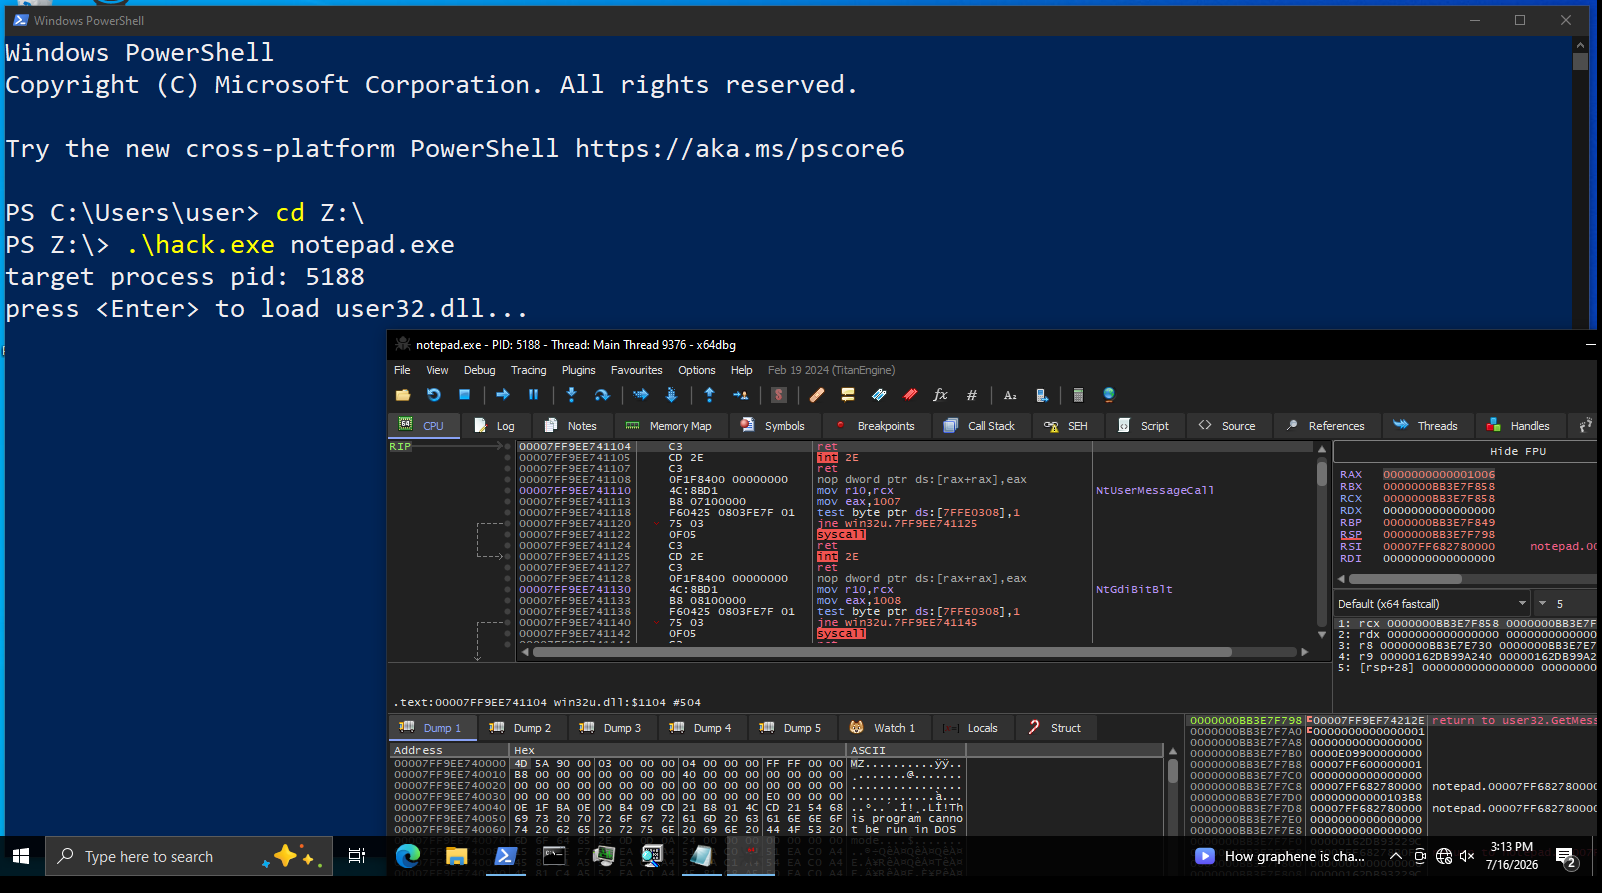Screen dimensions: 1602x893
Task: Find strings with the A icon
Action: [x=1010, y=395]
